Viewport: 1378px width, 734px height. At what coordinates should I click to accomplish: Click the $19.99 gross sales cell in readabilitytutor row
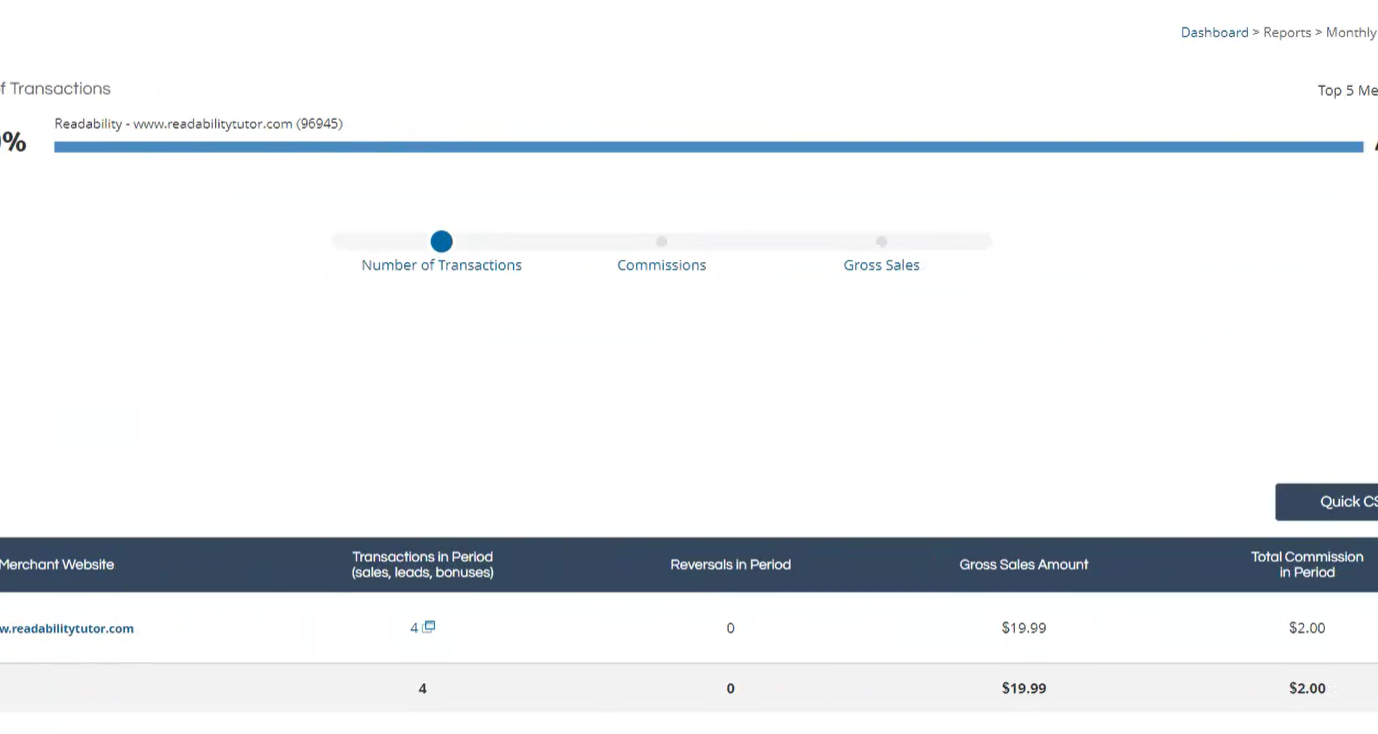[x=1023, y=628]
